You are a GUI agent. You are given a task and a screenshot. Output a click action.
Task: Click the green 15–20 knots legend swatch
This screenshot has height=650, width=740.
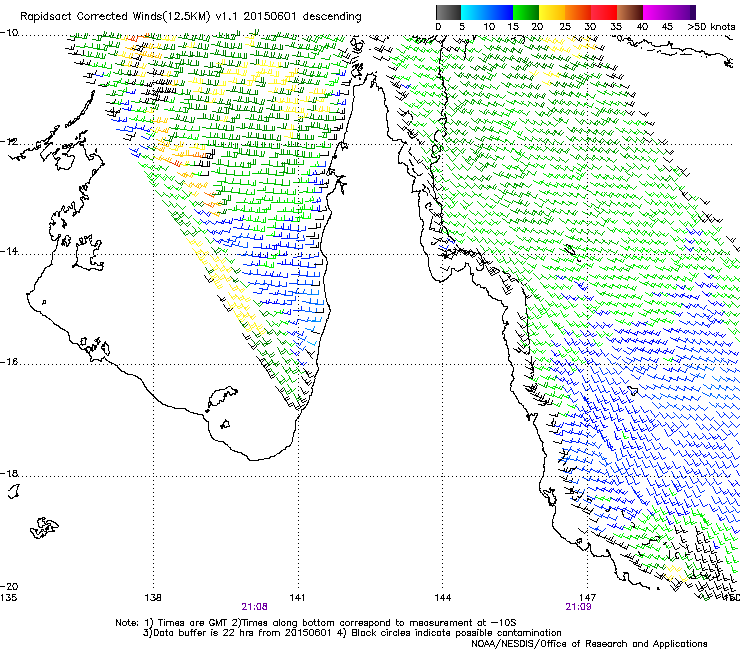[x=526, y=12]
